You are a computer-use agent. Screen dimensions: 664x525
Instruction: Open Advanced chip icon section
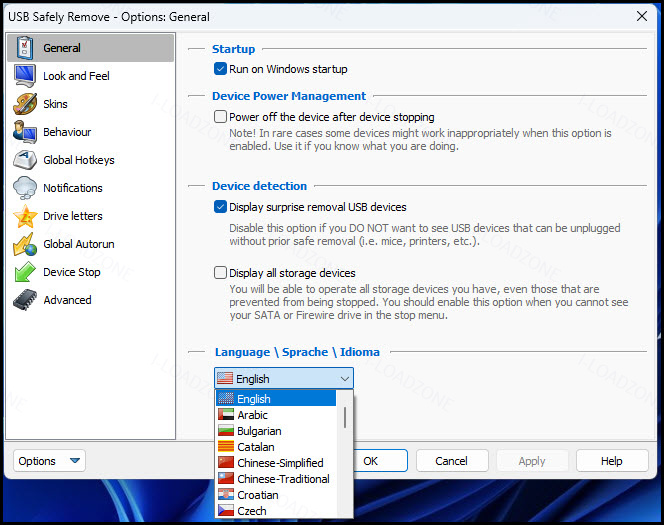point(25,300)
